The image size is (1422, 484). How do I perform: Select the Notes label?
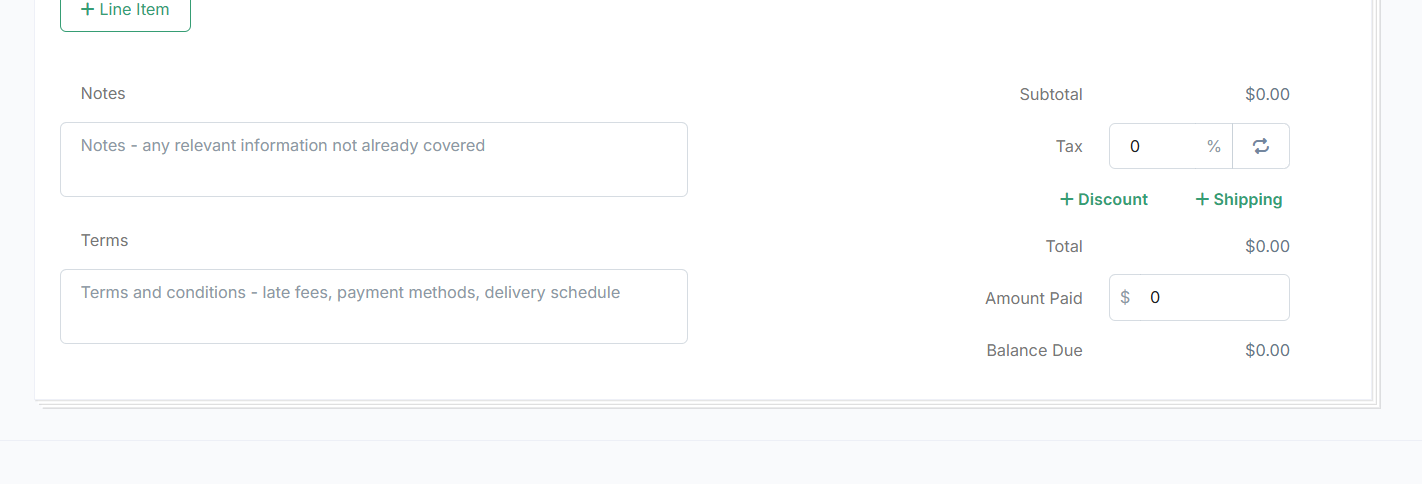103,93
